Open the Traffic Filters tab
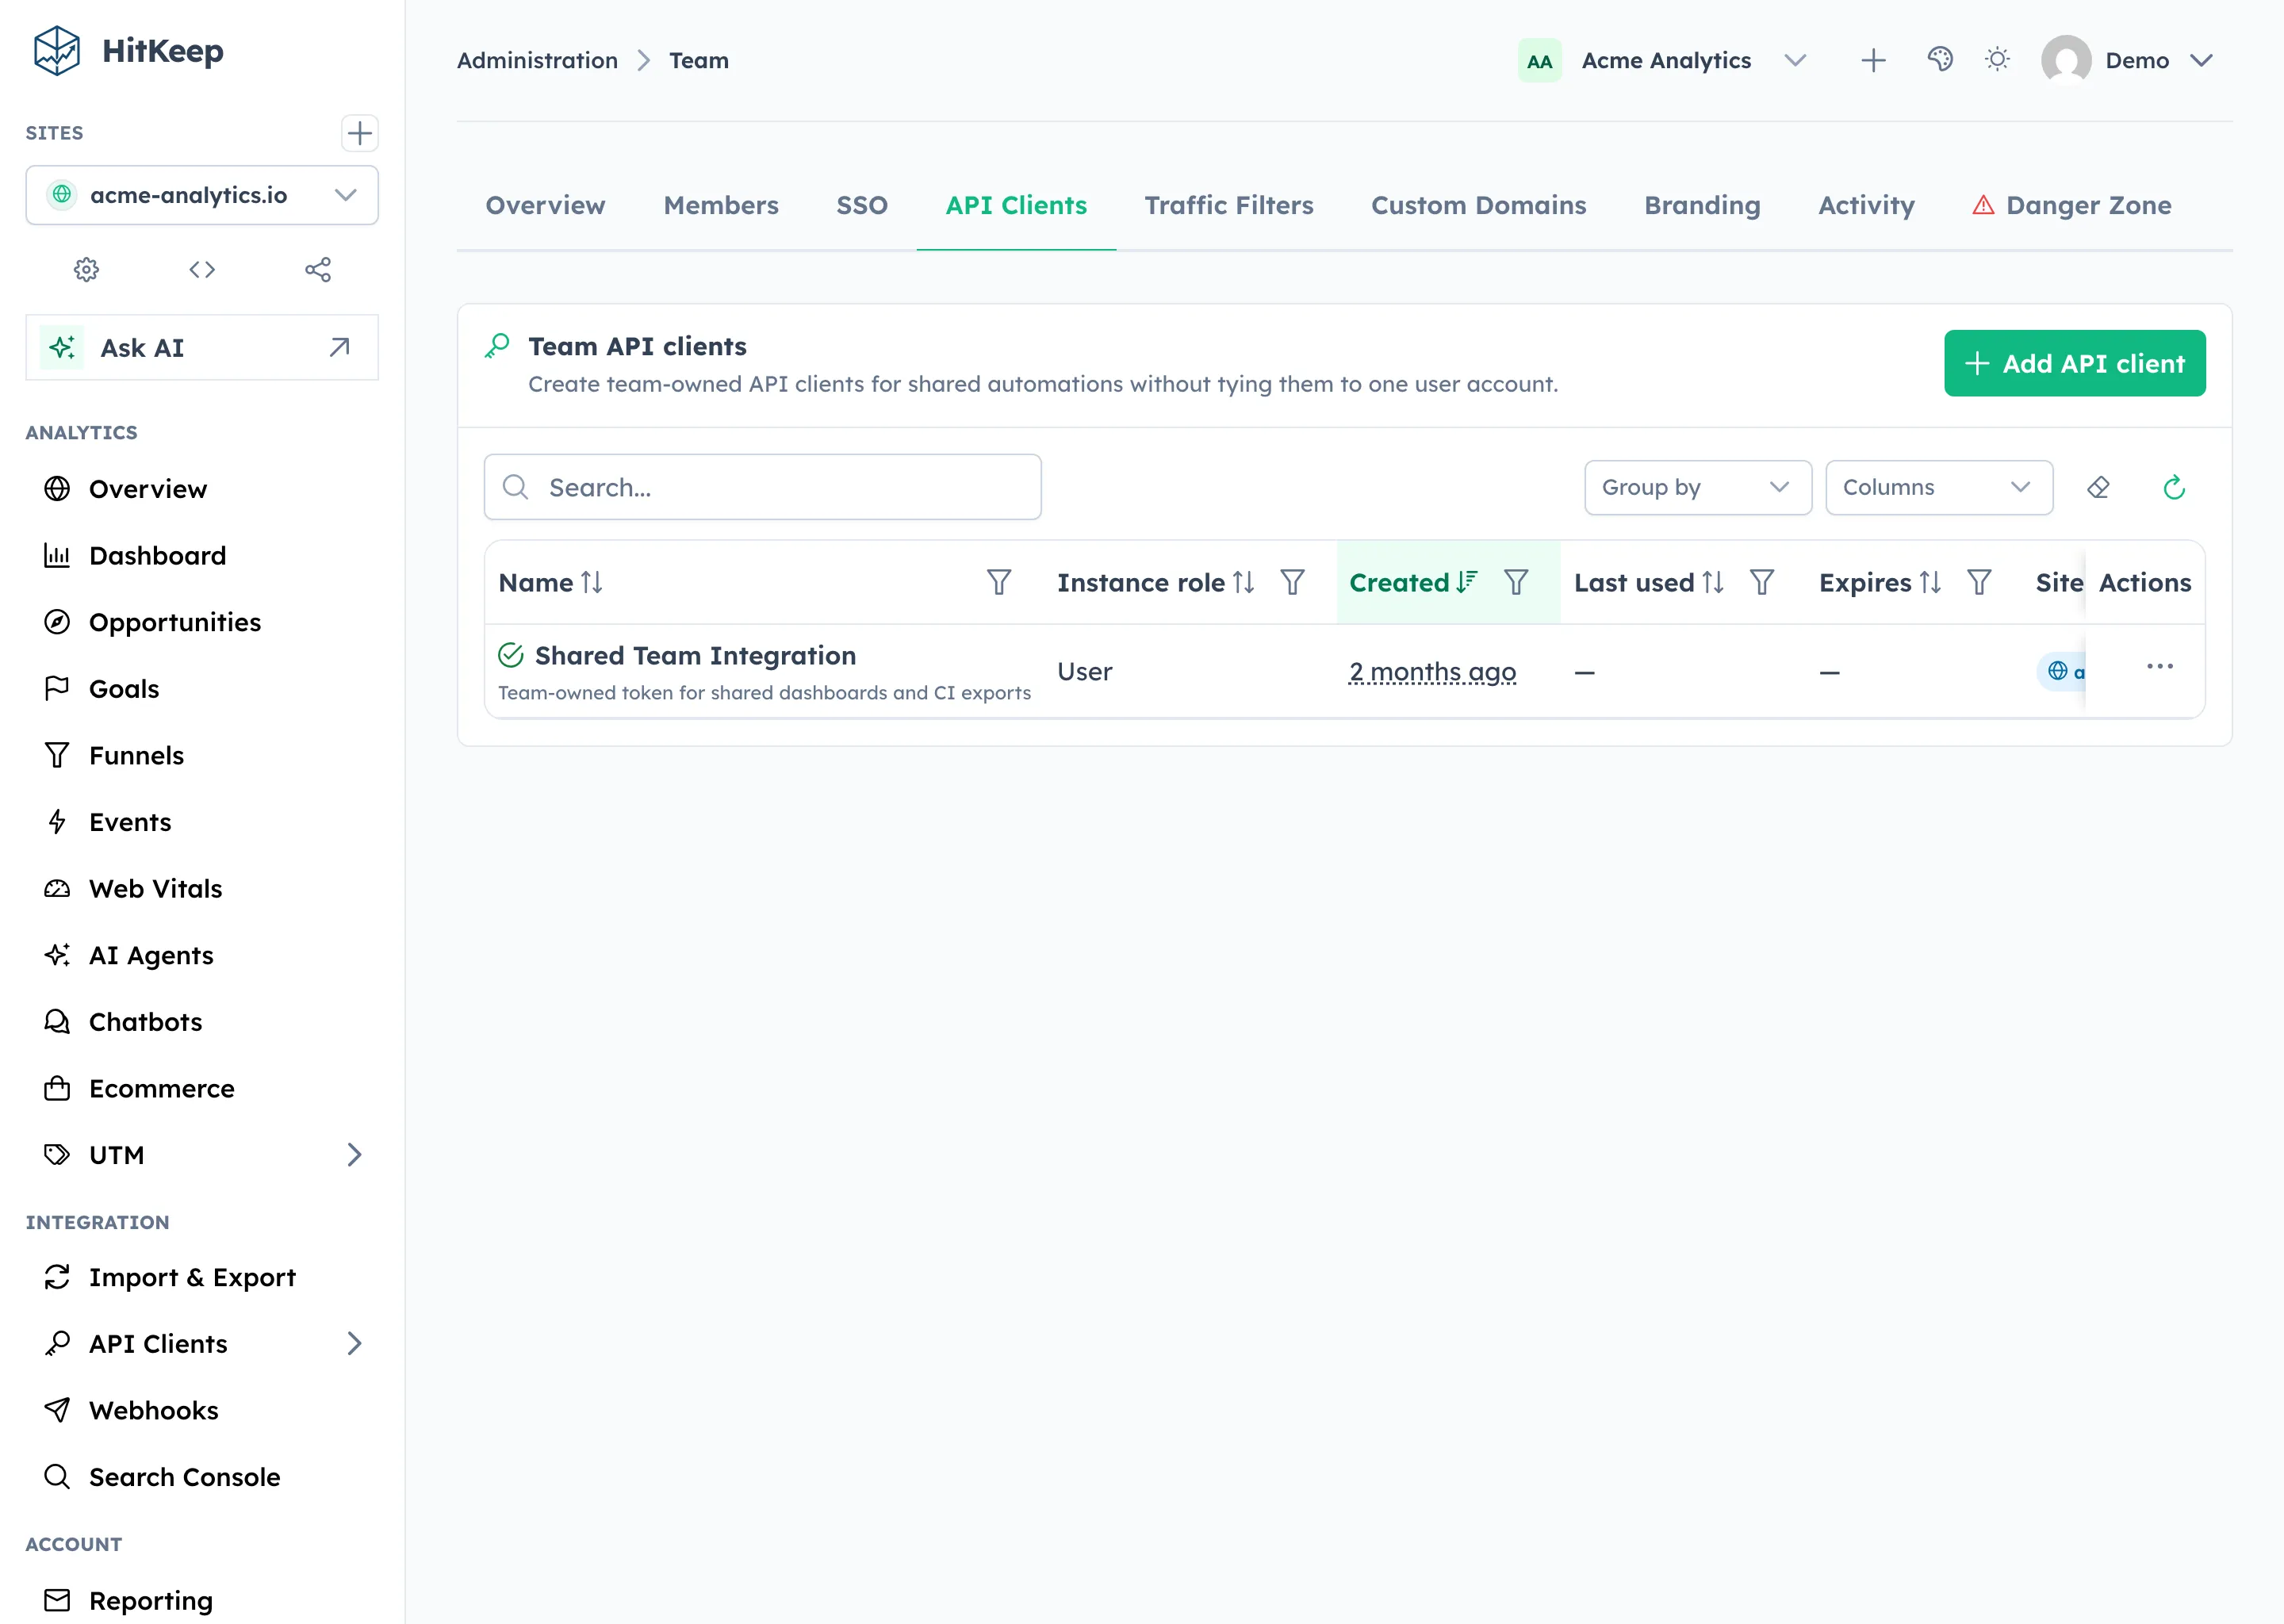This screenshot has height=1624, width=2284. [x=1229, y=205]
